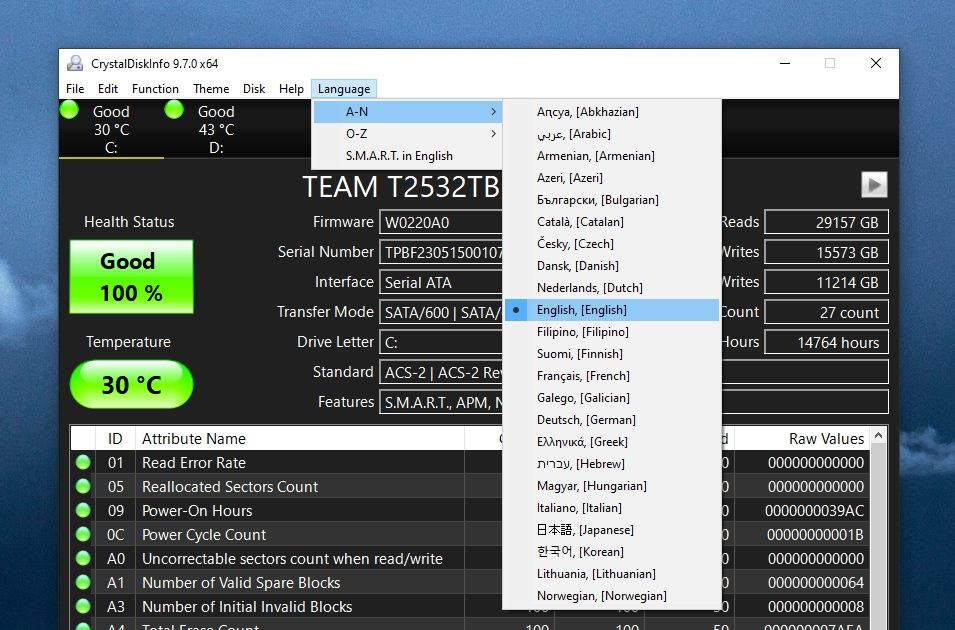Image resolution: width=955 pixels, height=630 pixels.
Task: Click the next disk arrow button
Action: pyautogui.click(x=874, y=185)
